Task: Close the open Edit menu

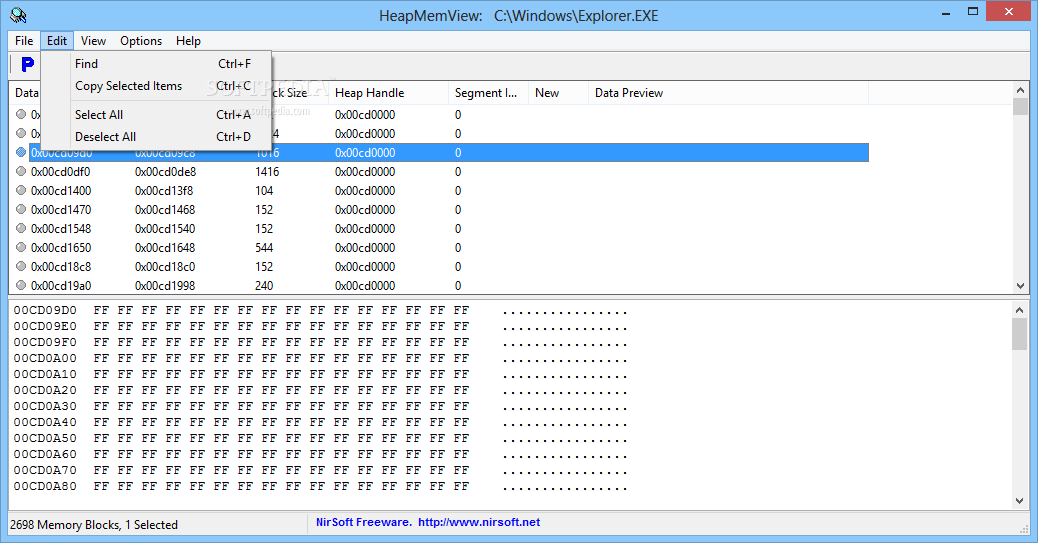Action: point(57,40)
